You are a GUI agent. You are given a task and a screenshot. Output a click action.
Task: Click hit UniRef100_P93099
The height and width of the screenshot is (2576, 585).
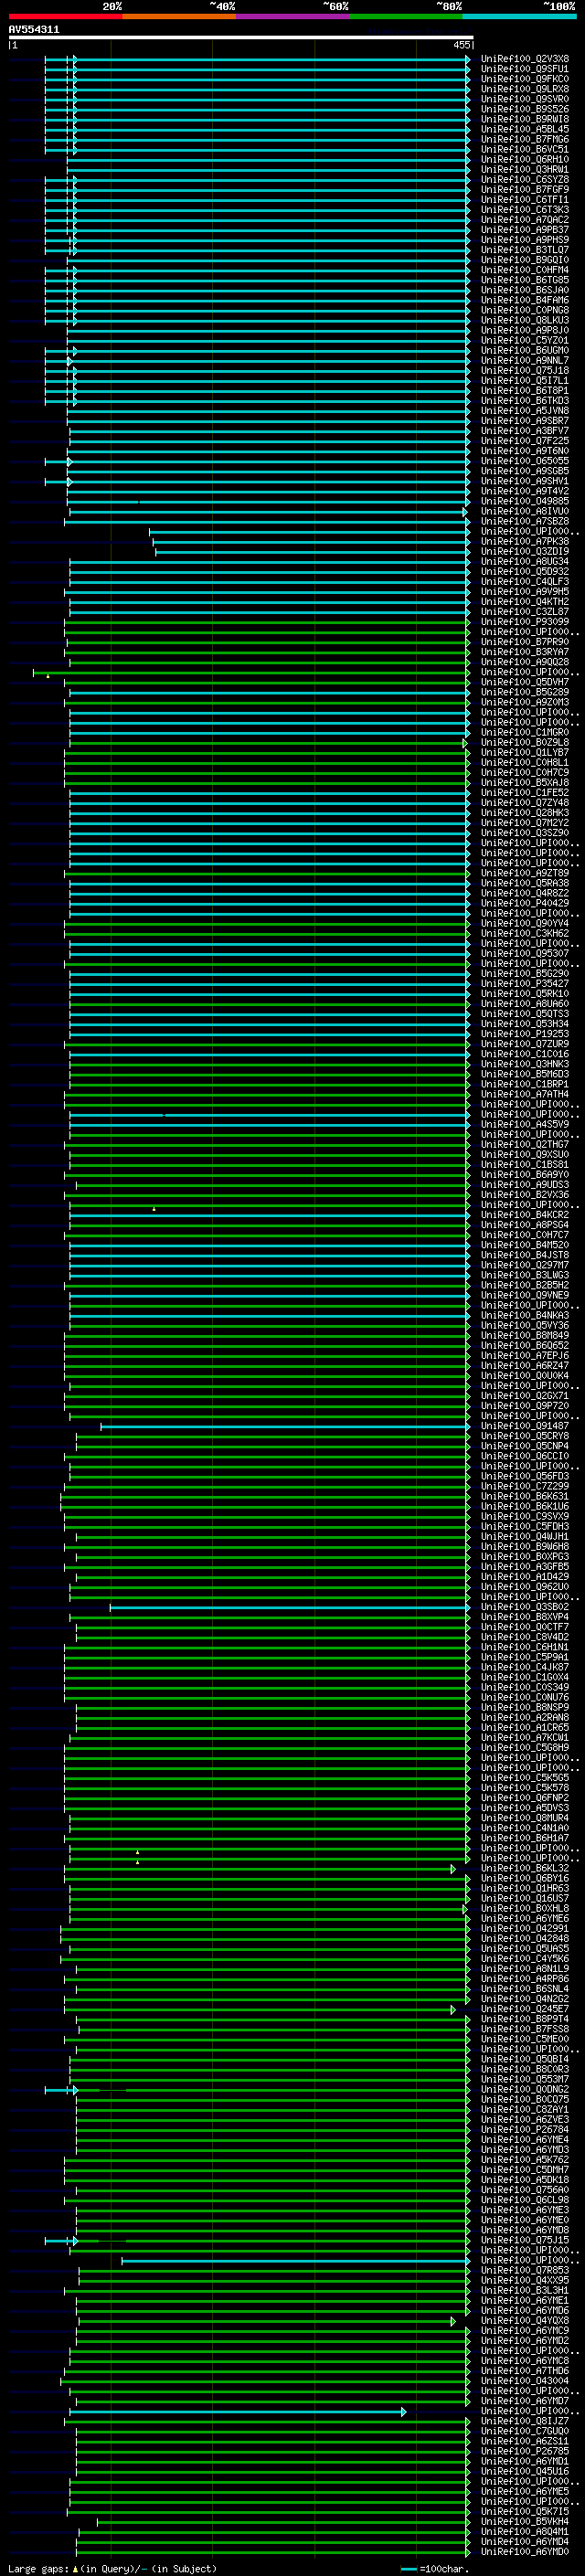525,622
